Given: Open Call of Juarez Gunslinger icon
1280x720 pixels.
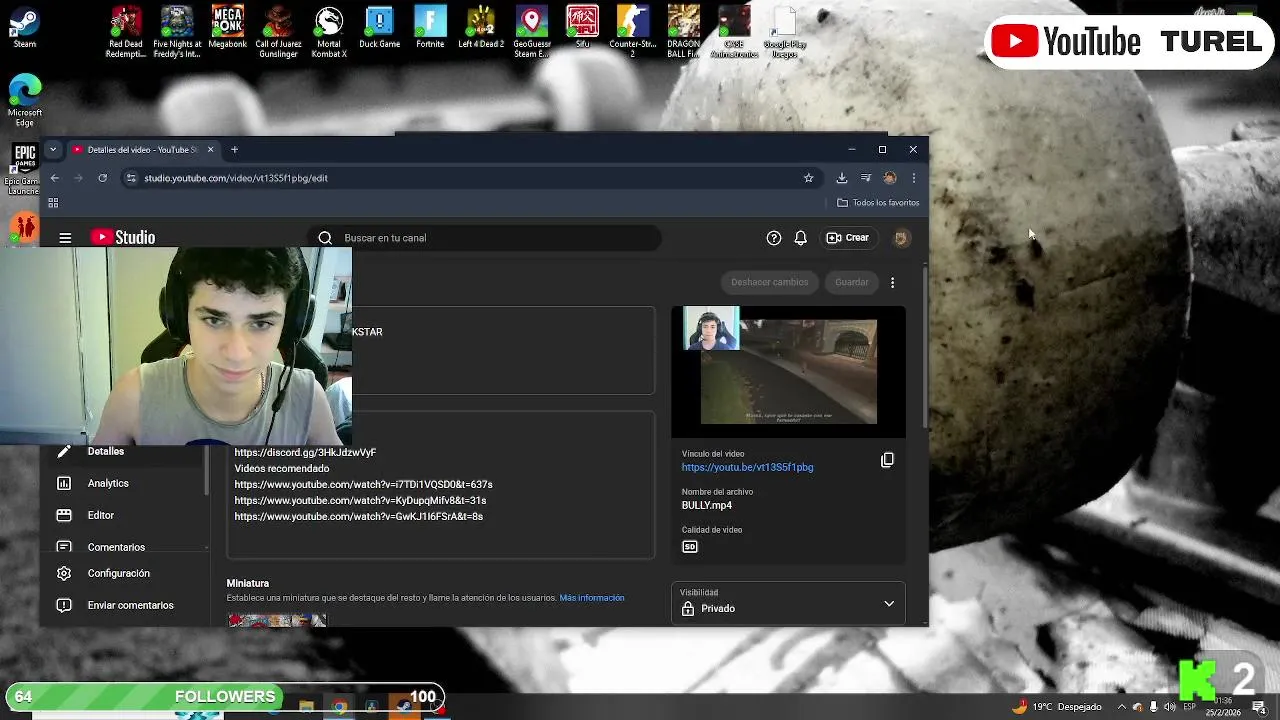Looking at the screenshot, I should [x=278, y=32].
